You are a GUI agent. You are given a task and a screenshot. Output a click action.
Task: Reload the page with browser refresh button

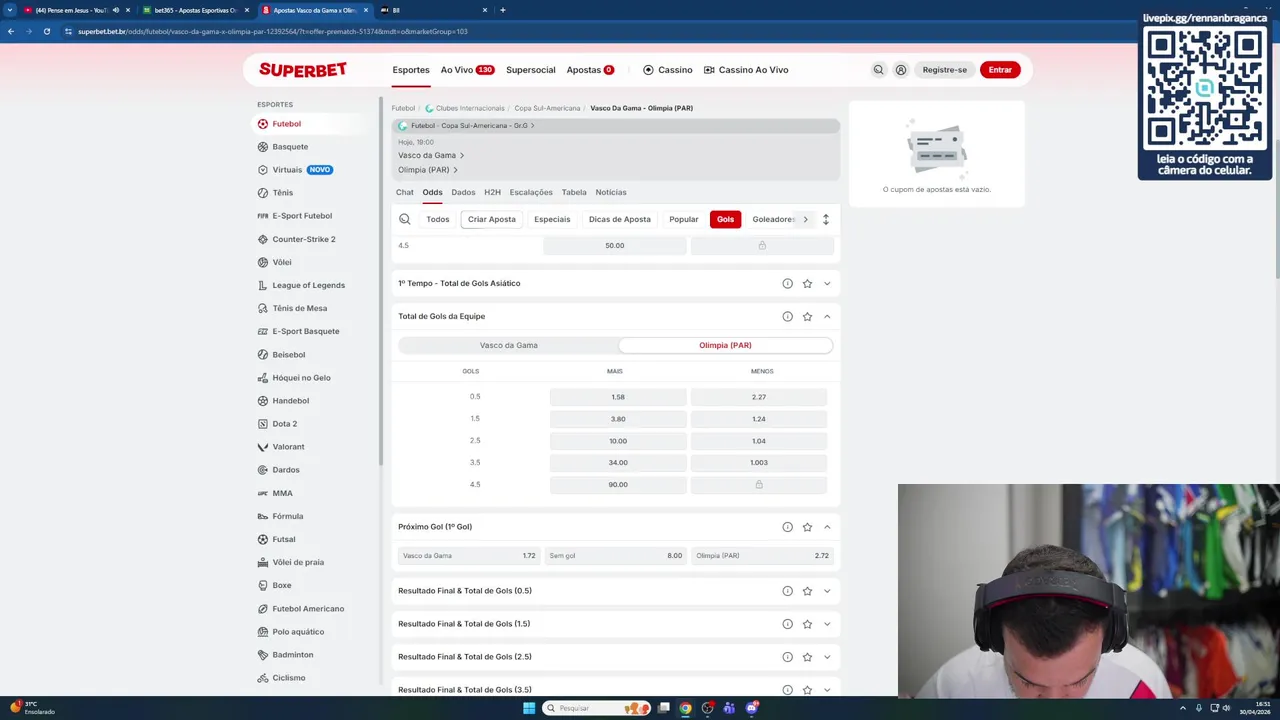tap(47, 31)
